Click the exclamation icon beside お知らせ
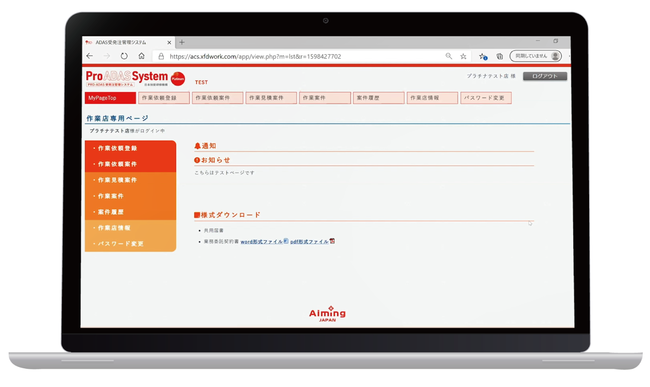The height and width of the screenshot is (387, 650). 197,160
